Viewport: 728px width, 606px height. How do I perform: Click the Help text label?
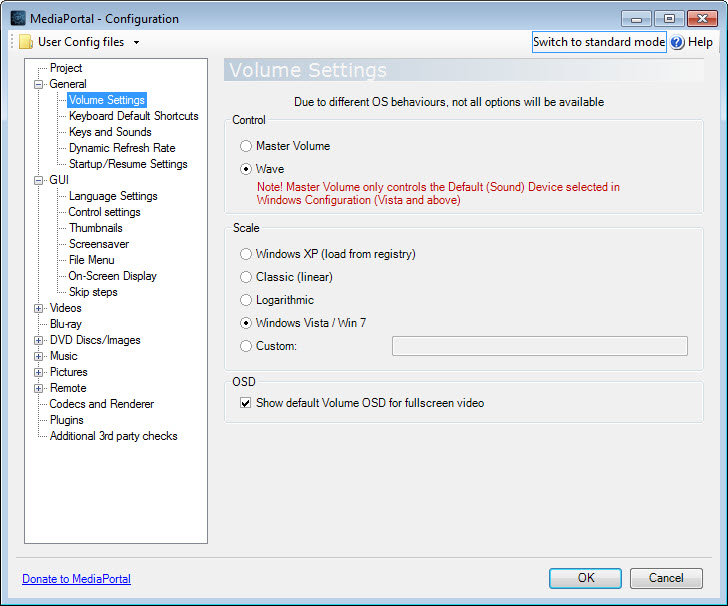700,42
